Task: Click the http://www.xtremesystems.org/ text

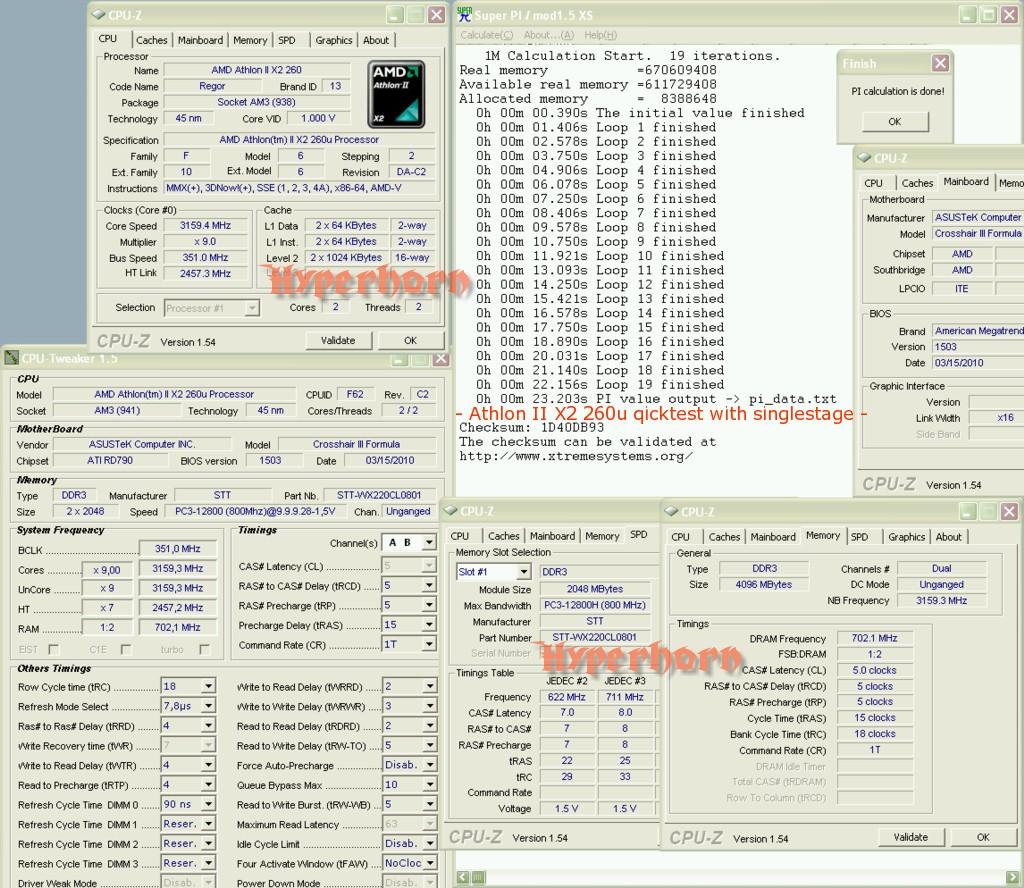Action: pos(575,456)
